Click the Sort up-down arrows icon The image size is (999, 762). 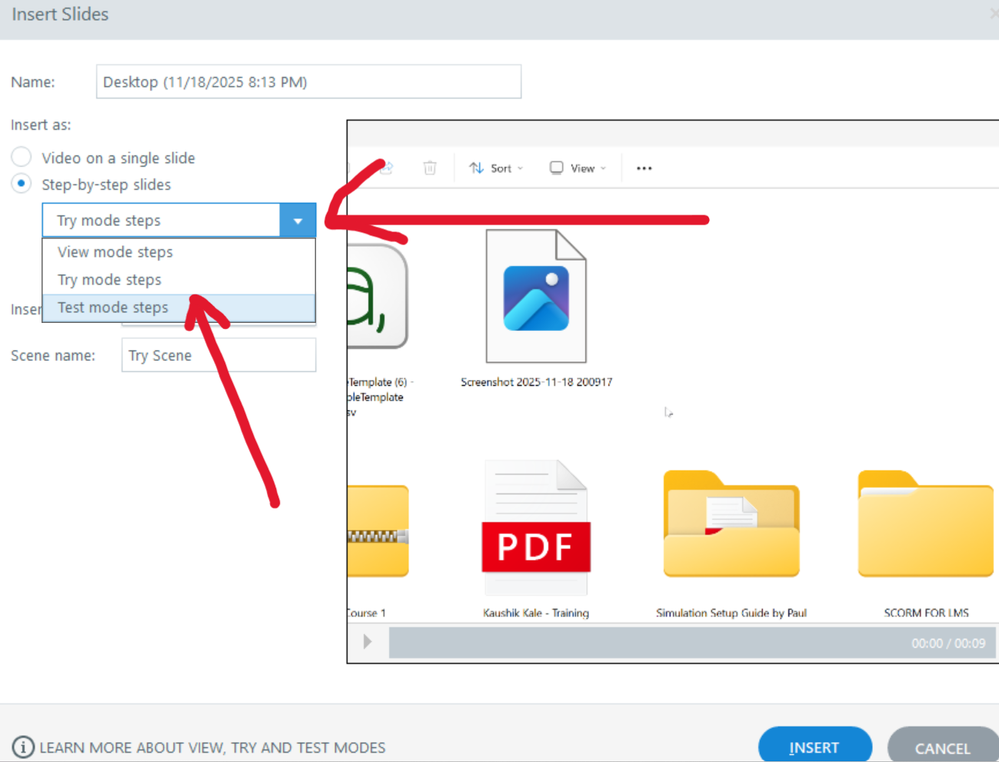pyautogui.click(x=477, y=168)
